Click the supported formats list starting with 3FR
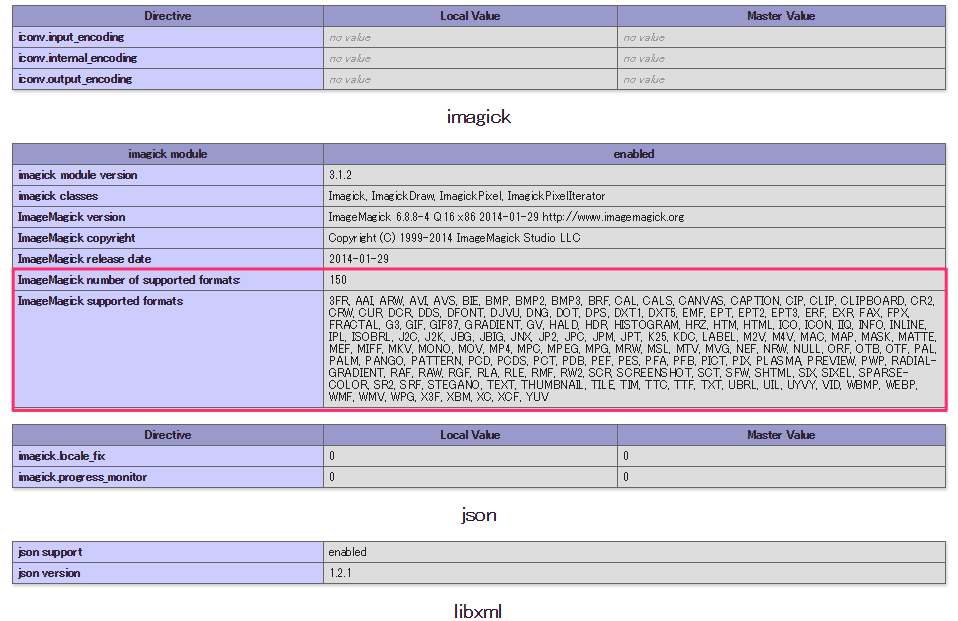The height and width of the screenshot is (621, 958). pos(632,348)
